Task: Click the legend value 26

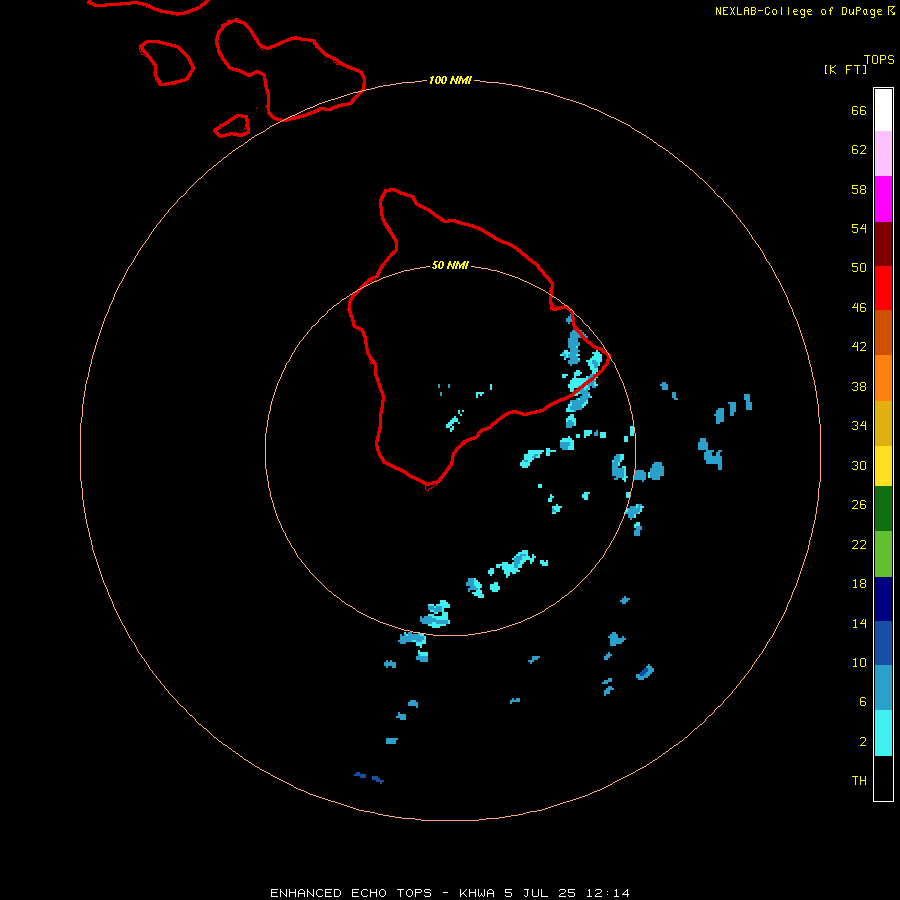Action: [859, 505]
